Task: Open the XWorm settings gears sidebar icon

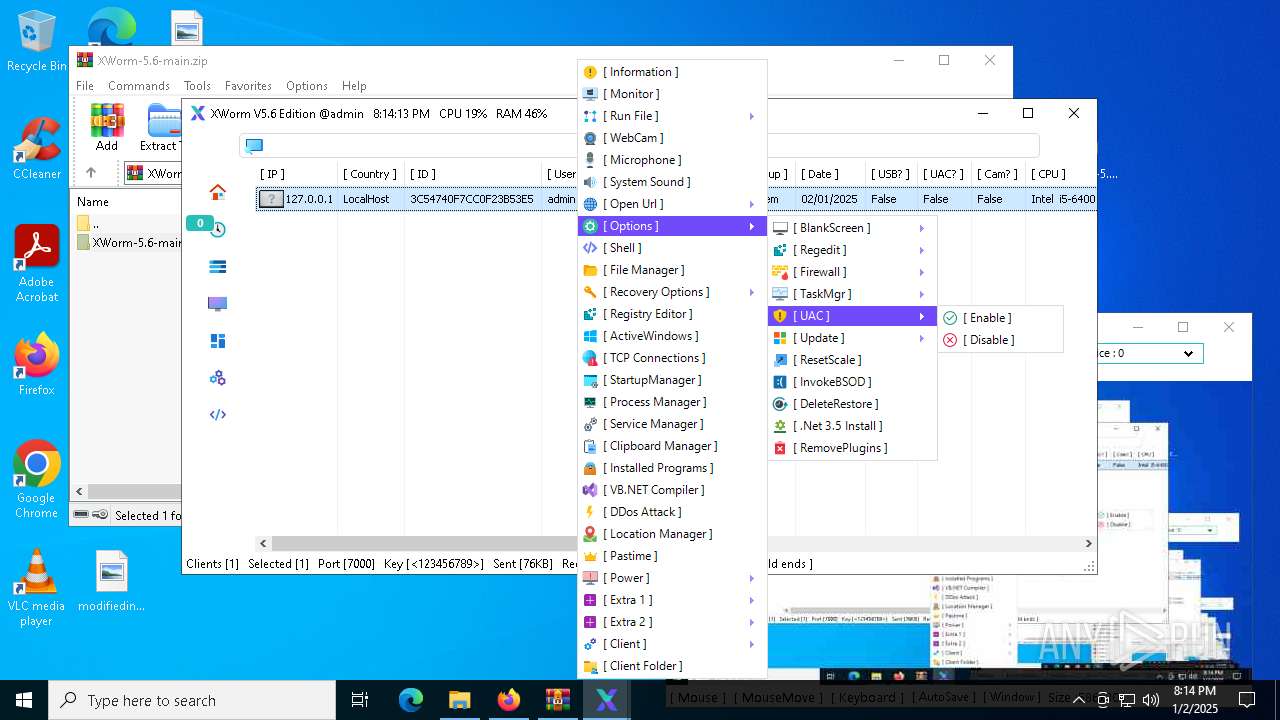Action: [x=217, y=378]
